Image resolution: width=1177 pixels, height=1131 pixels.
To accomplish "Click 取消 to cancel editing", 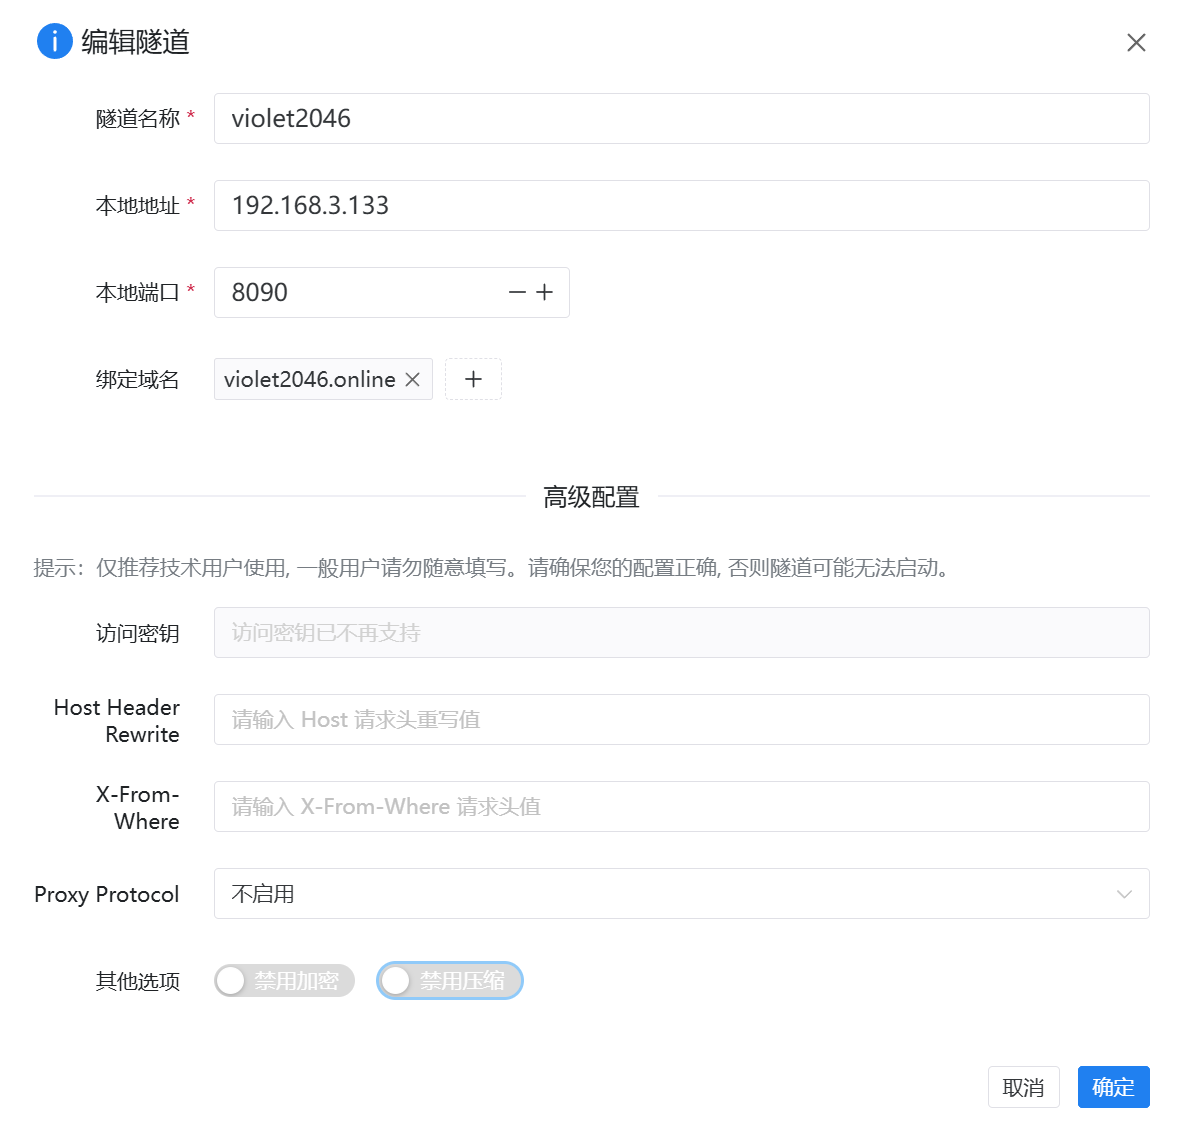I will click(1023, 1087).
